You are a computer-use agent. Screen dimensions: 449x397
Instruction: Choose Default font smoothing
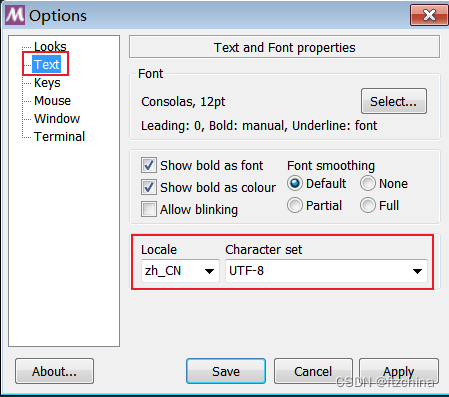pos(295,183)
